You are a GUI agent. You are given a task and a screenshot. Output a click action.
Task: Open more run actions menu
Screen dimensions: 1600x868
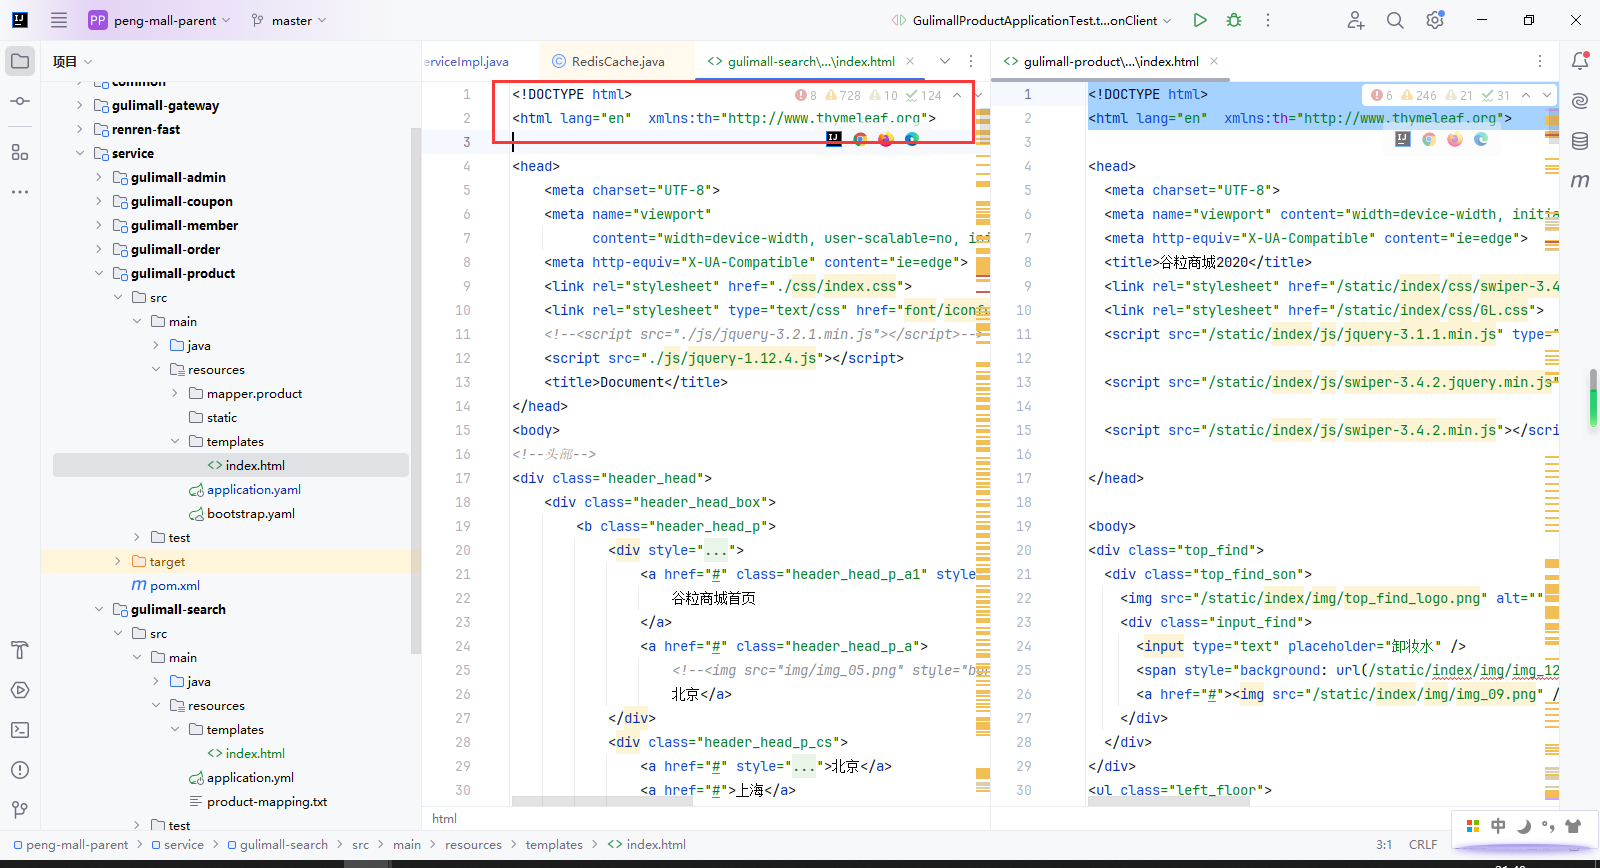tap(1268, 20)
